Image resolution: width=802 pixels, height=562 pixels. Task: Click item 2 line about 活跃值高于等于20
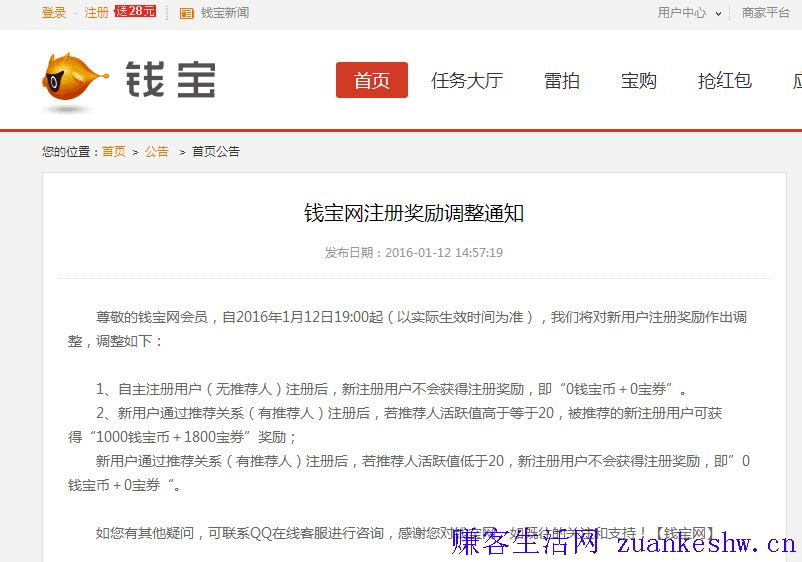tap(409, 413)
